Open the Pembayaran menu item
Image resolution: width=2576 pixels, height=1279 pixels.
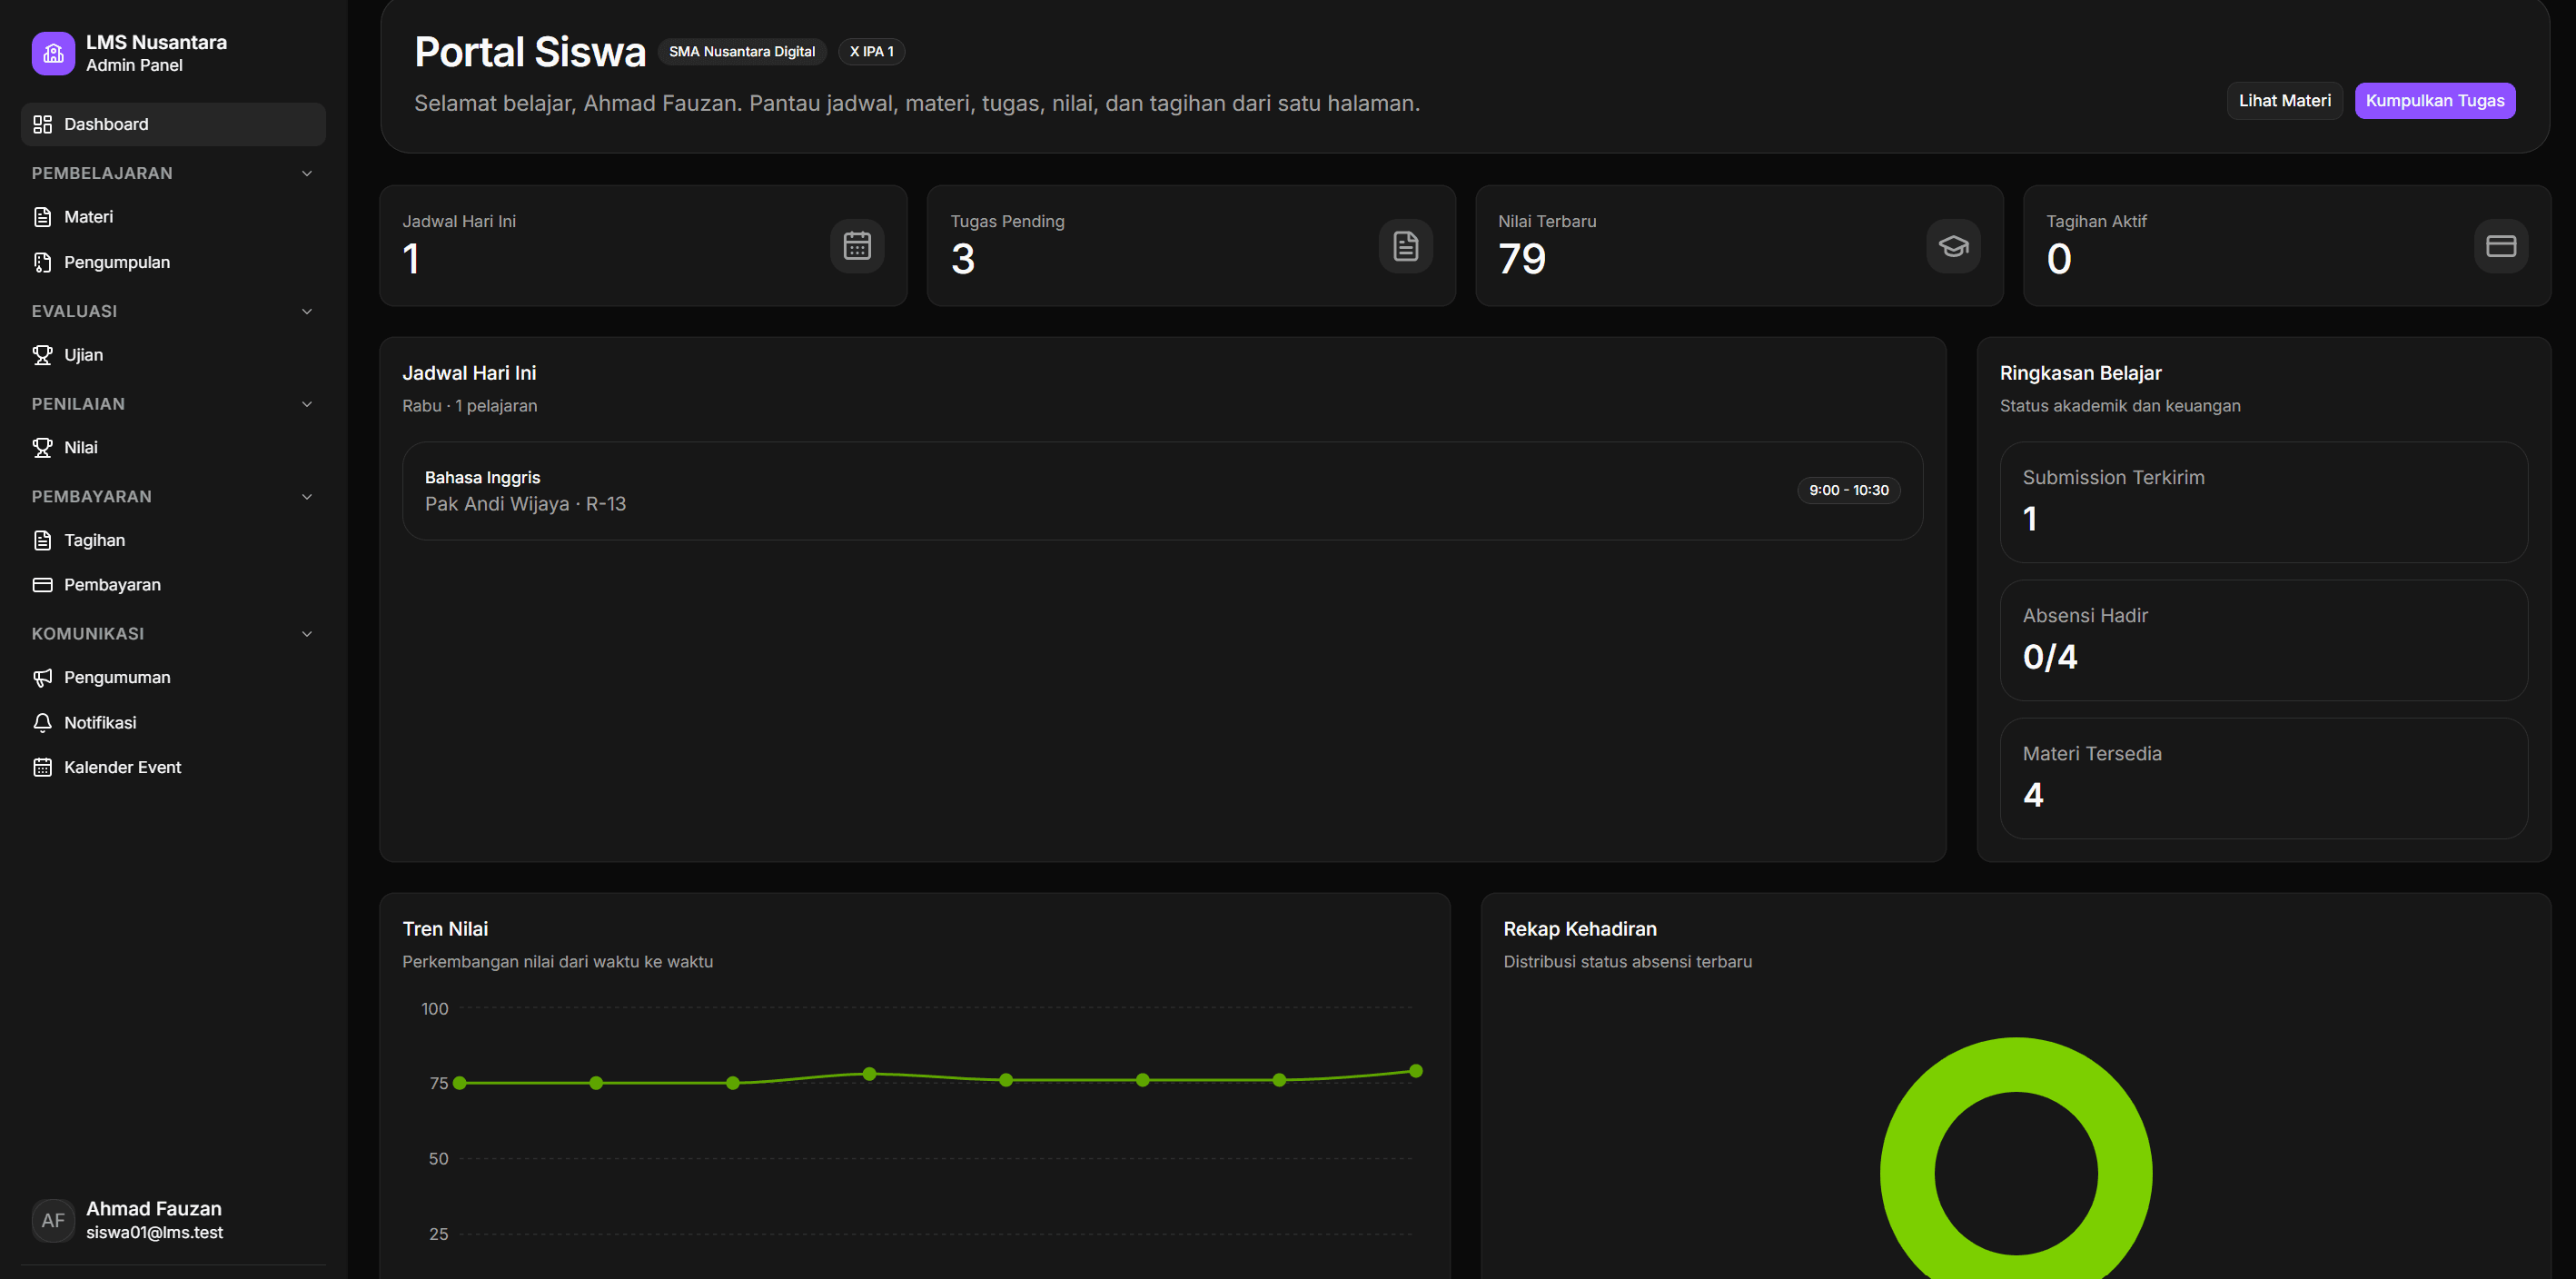[173, 585]
